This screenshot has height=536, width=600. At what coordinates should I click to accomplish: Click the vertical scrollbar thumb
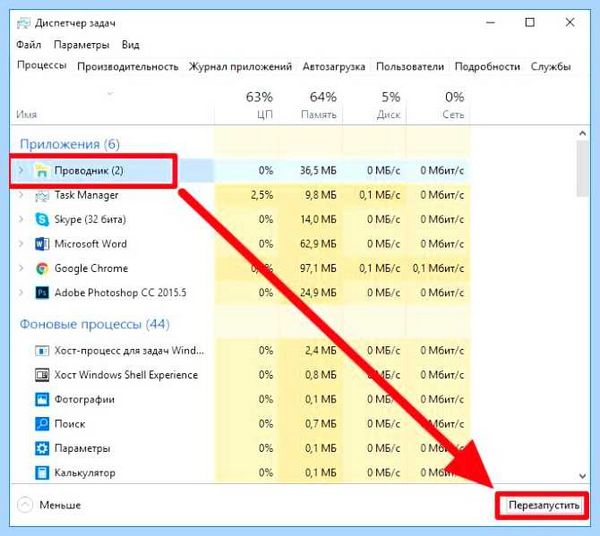click(x=582, y=168)
